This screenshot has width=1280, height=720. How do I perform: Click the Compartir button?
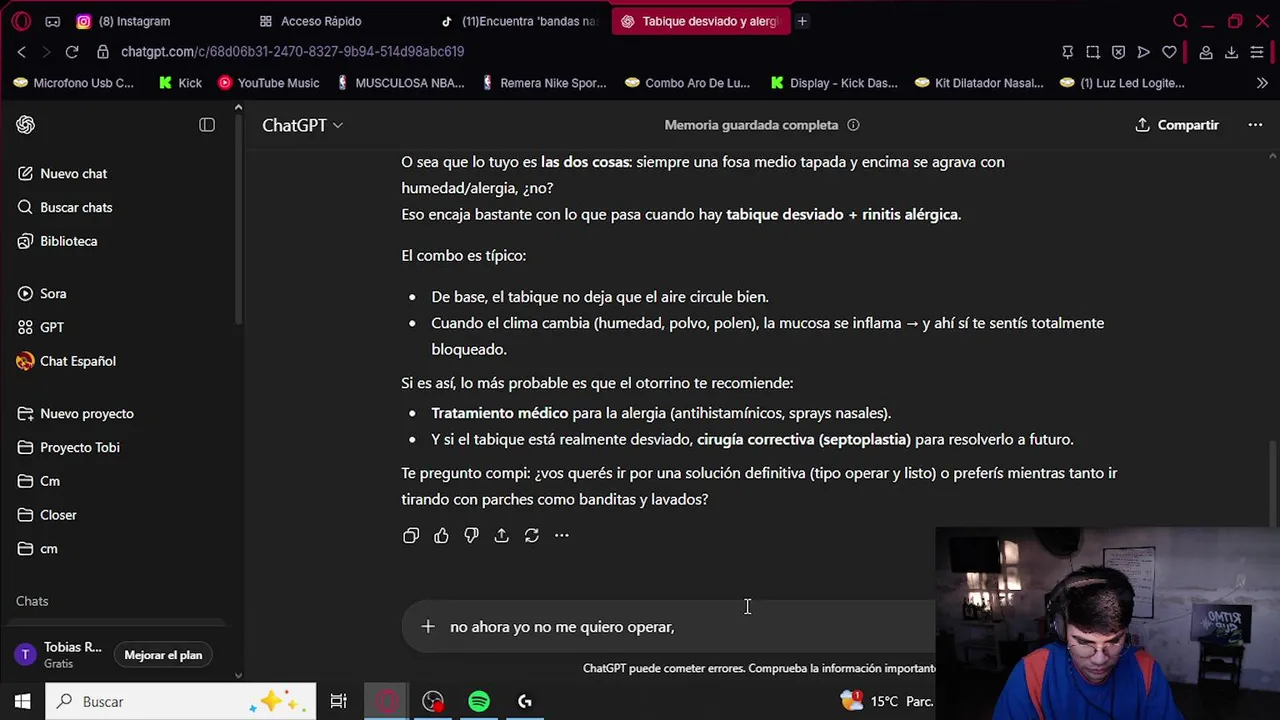coord(1177,125)
